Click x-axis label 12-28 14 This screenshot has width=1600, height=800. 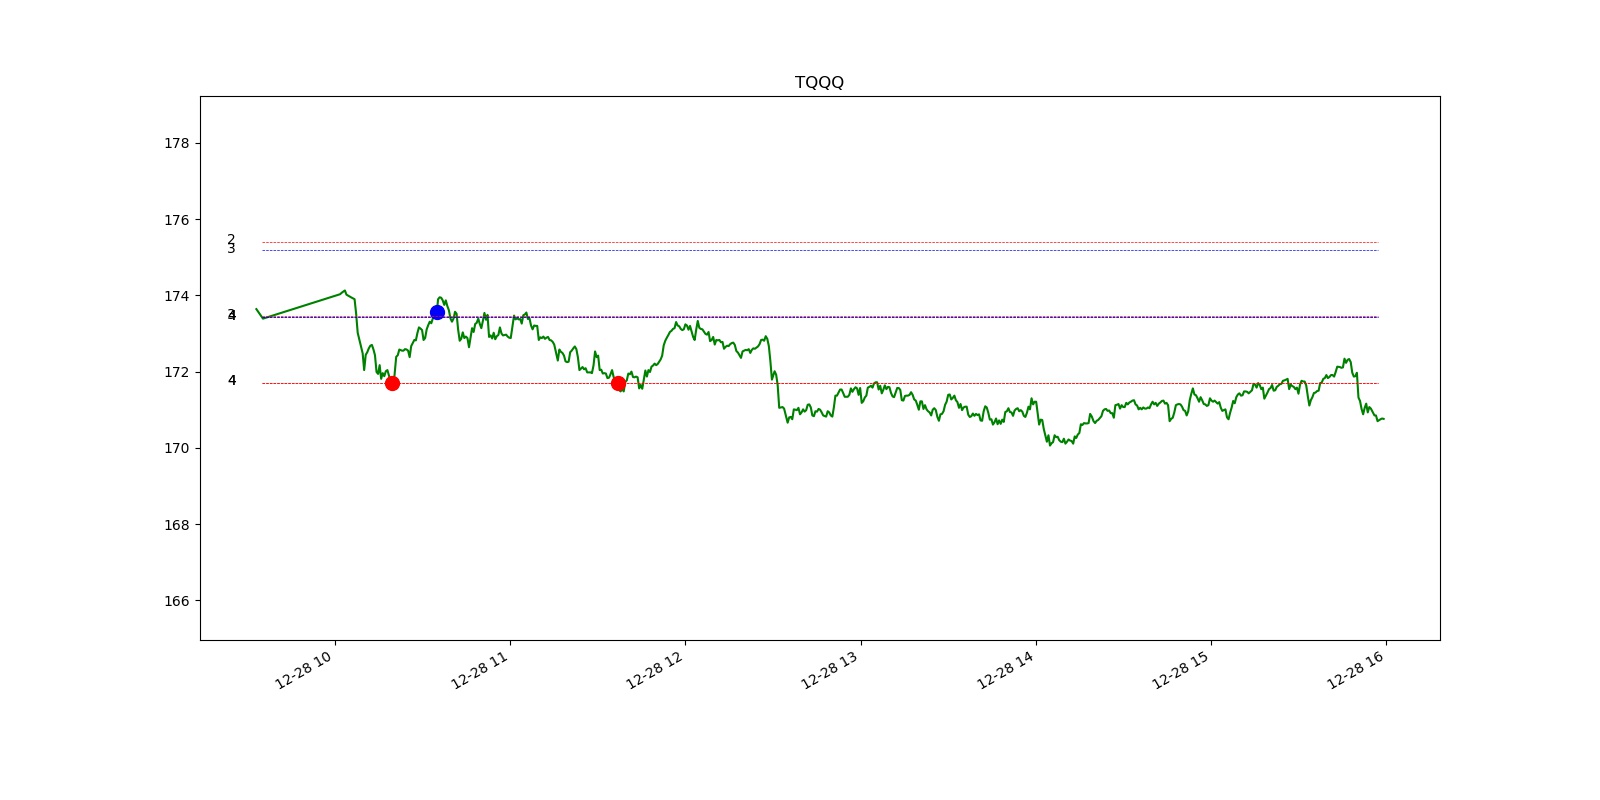[x=1005, y=668]
